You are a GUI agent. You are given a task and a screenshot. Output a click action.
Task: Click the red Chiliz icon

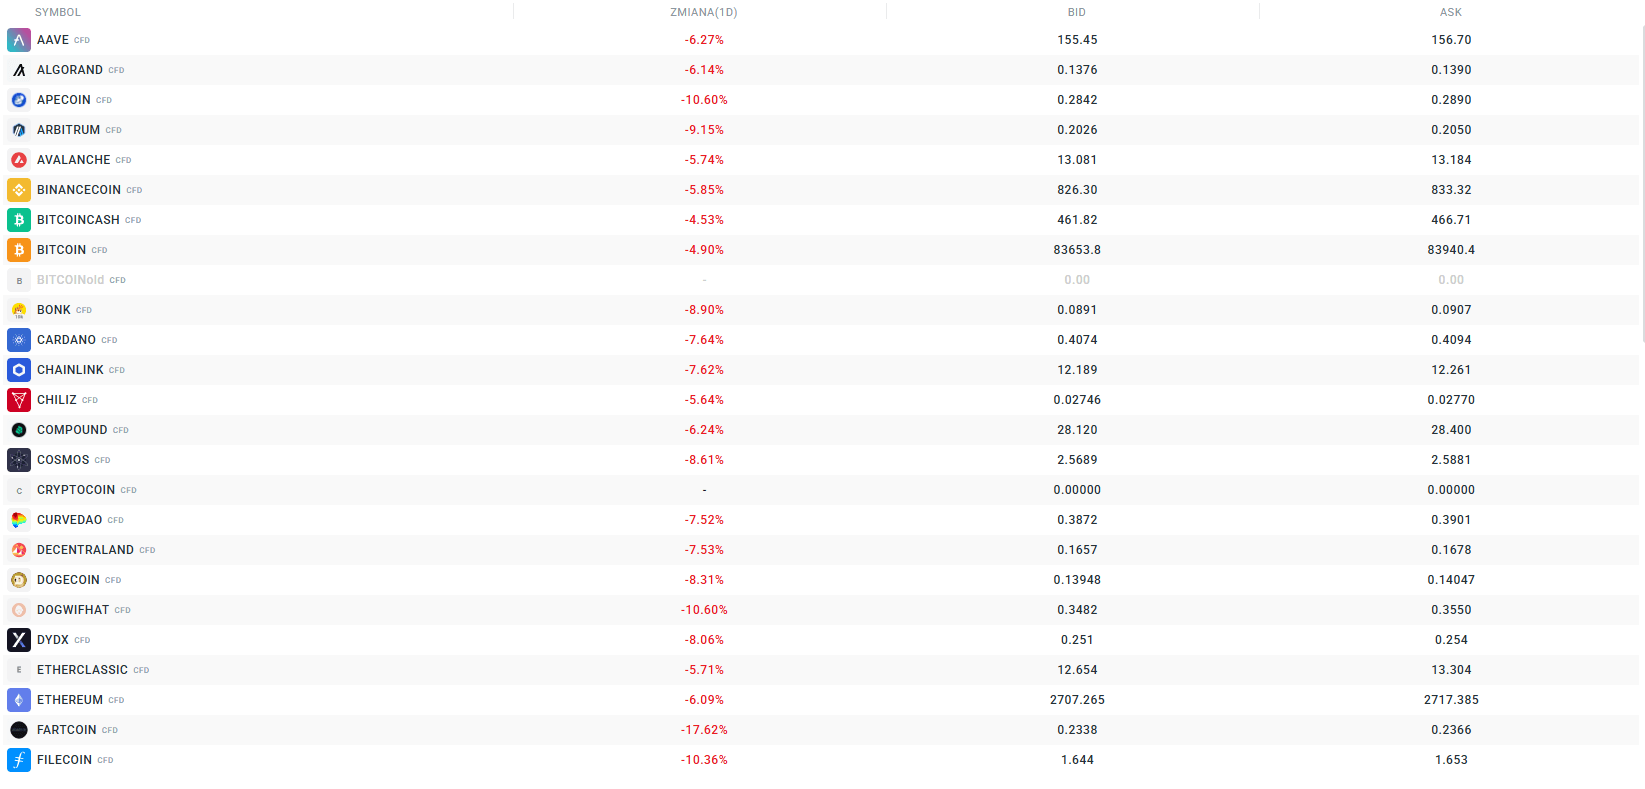[x=19, y=400]
